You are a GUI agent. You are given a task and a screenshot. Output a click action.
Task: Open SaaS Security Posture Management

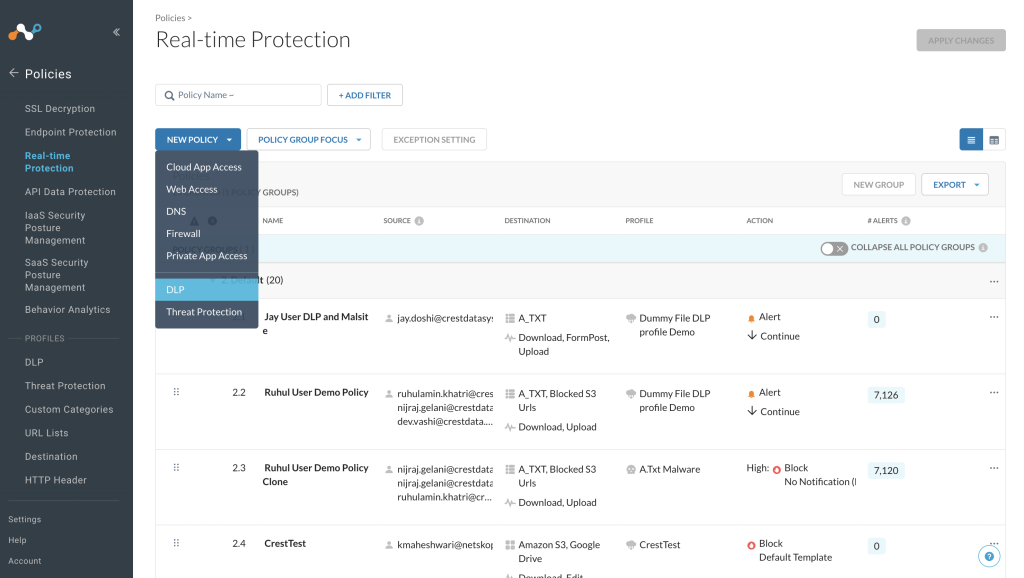[x=56, y=275]
